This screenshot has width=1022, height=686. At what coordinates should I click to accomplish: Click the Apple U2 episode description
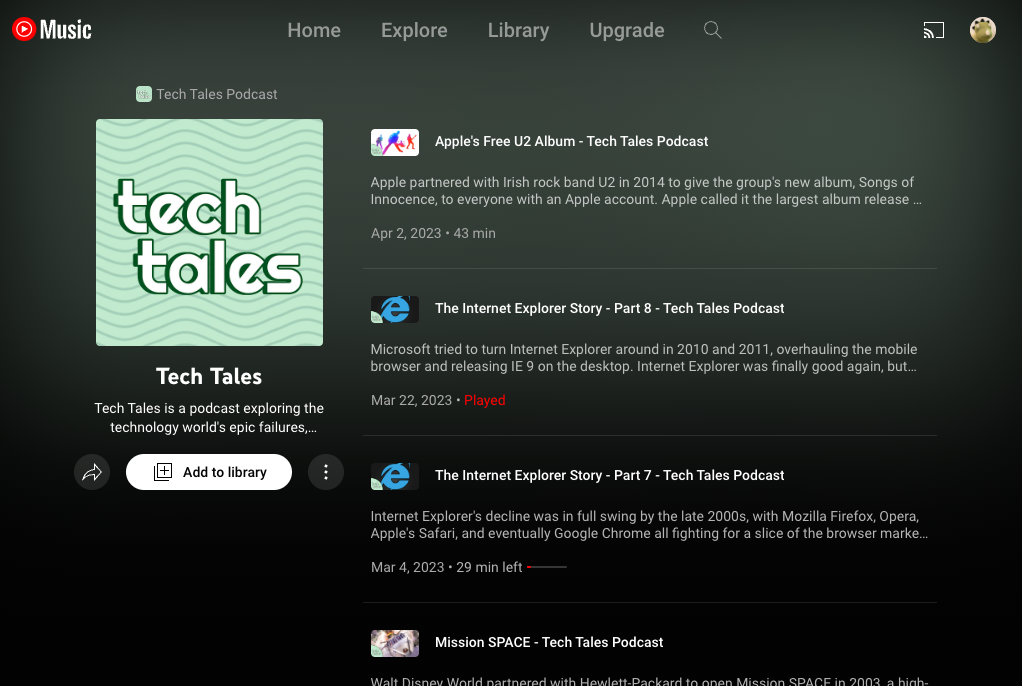tap(646, 190)
